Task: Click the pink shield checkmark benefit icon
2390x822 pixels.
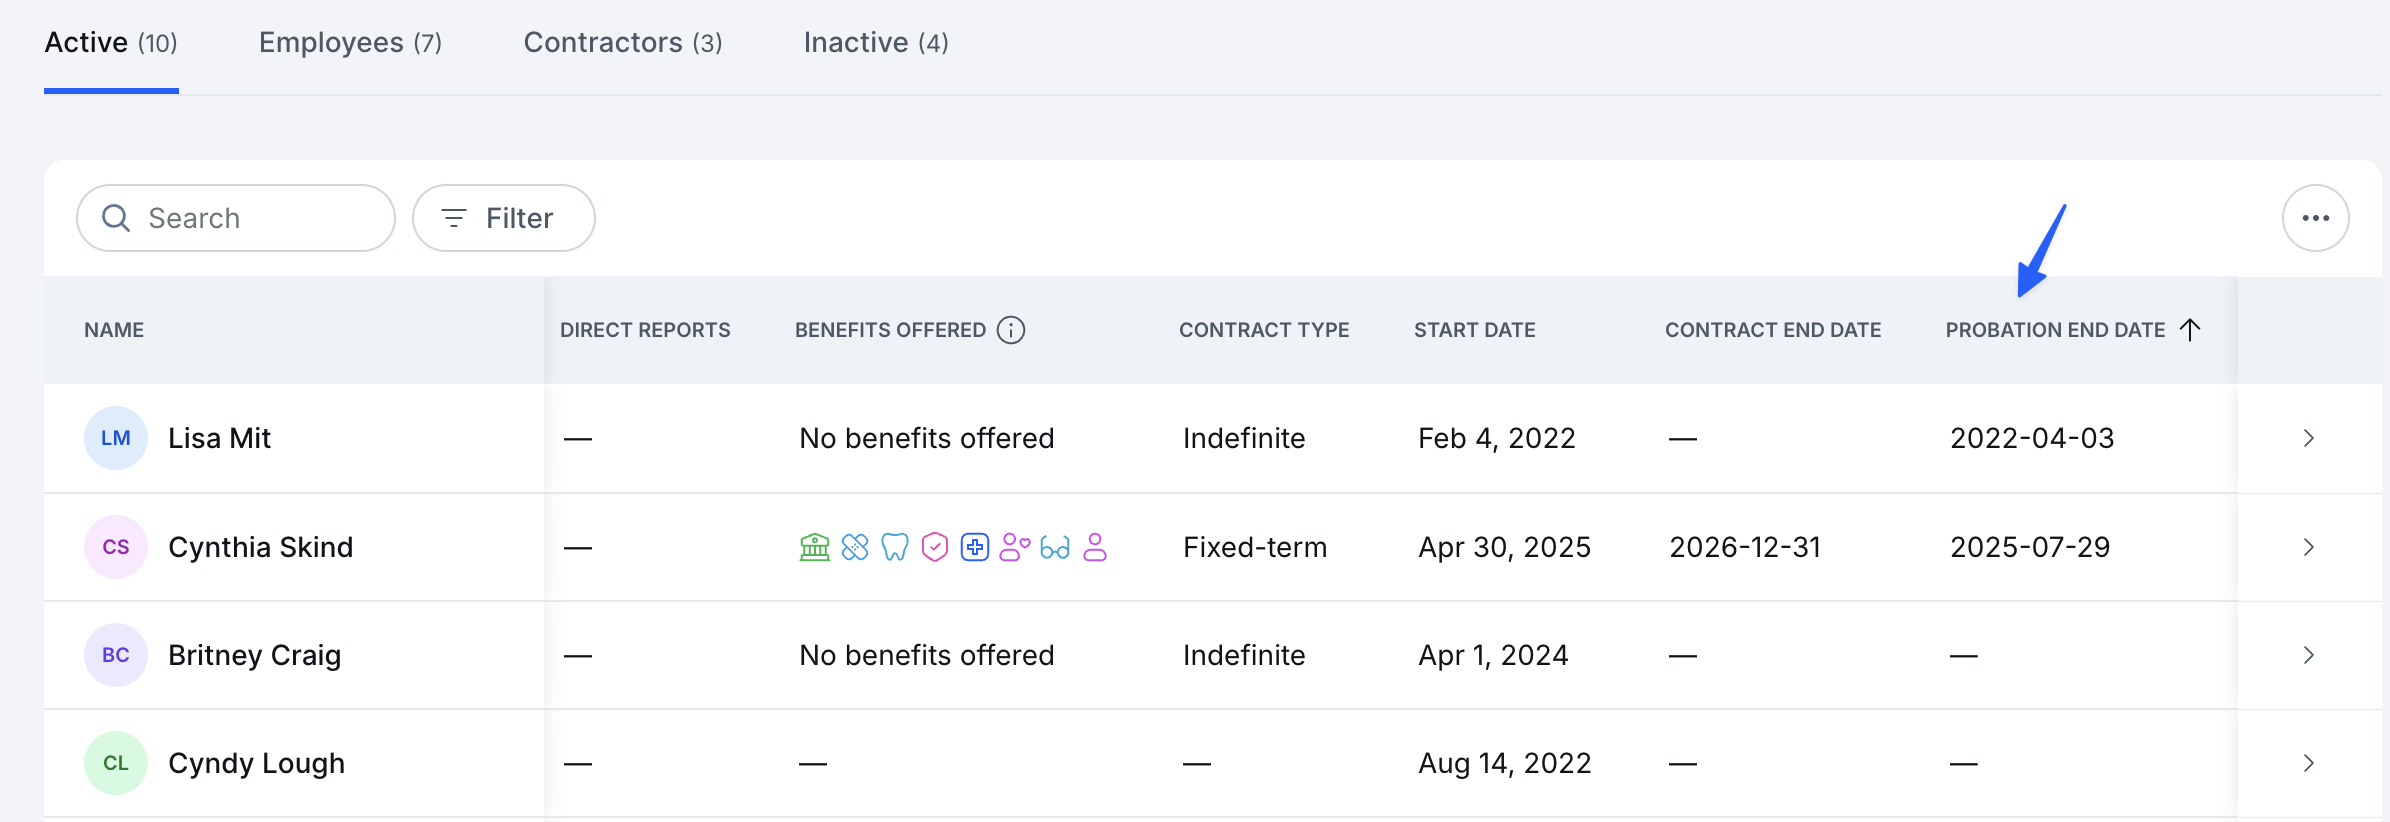Action: click(x=935, y=547)
